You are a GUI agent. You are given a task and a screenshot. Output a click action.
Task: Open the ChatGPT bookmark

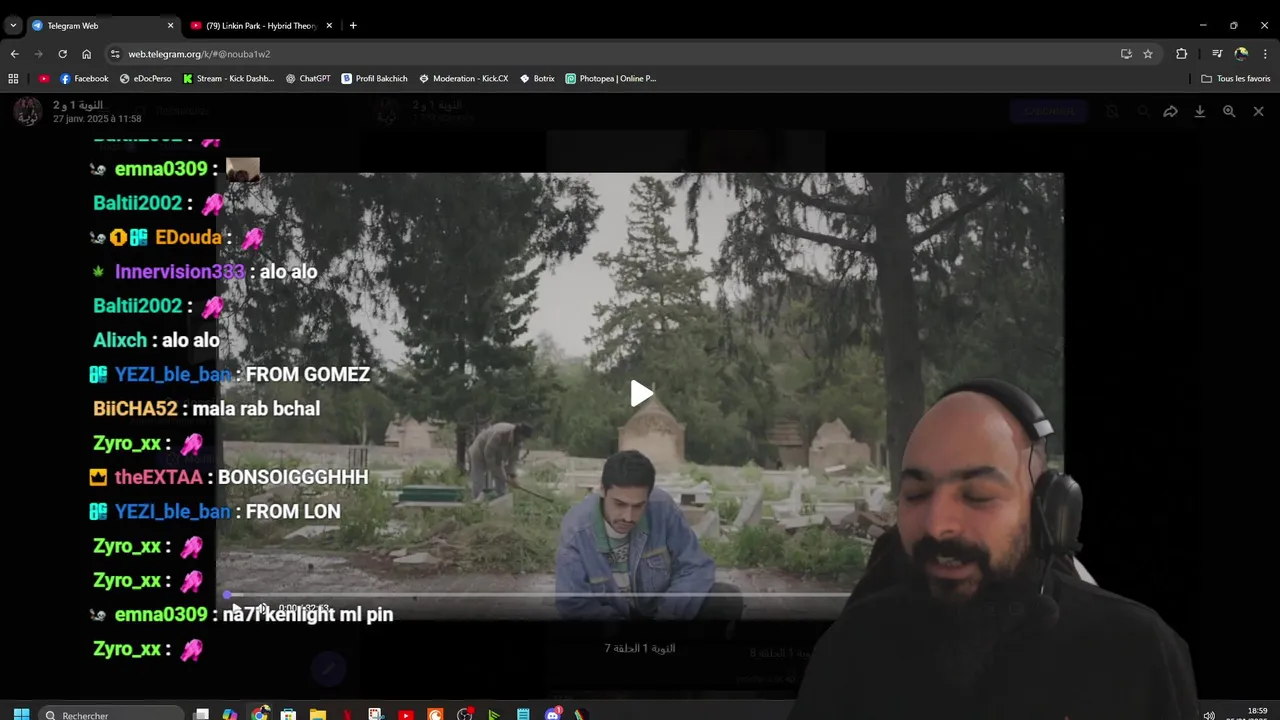pos(308,78)
